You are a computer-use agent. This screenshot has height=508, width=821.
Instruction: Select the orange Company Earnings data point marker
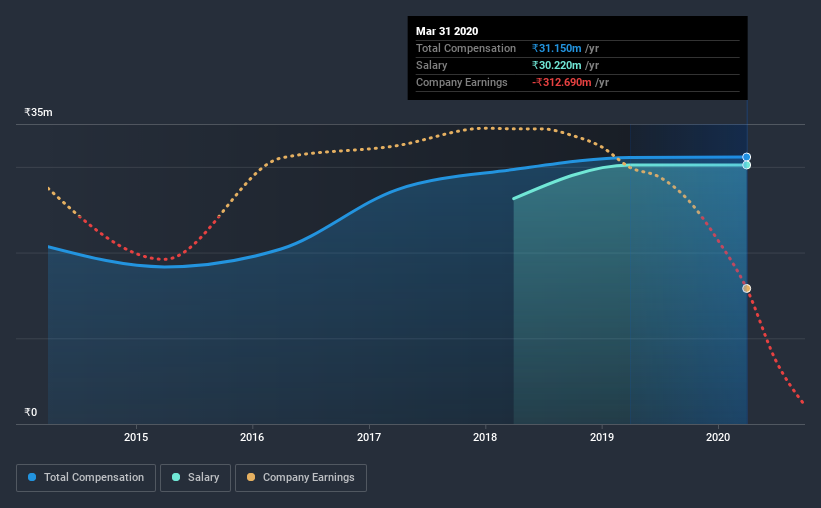pos(747,289)
